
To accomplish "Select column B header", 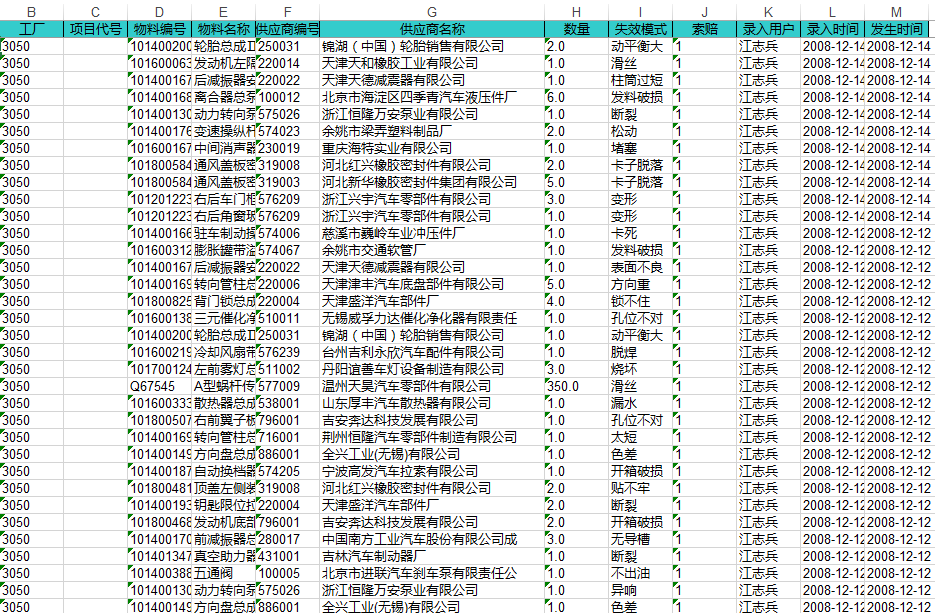I will coord(32,13).
